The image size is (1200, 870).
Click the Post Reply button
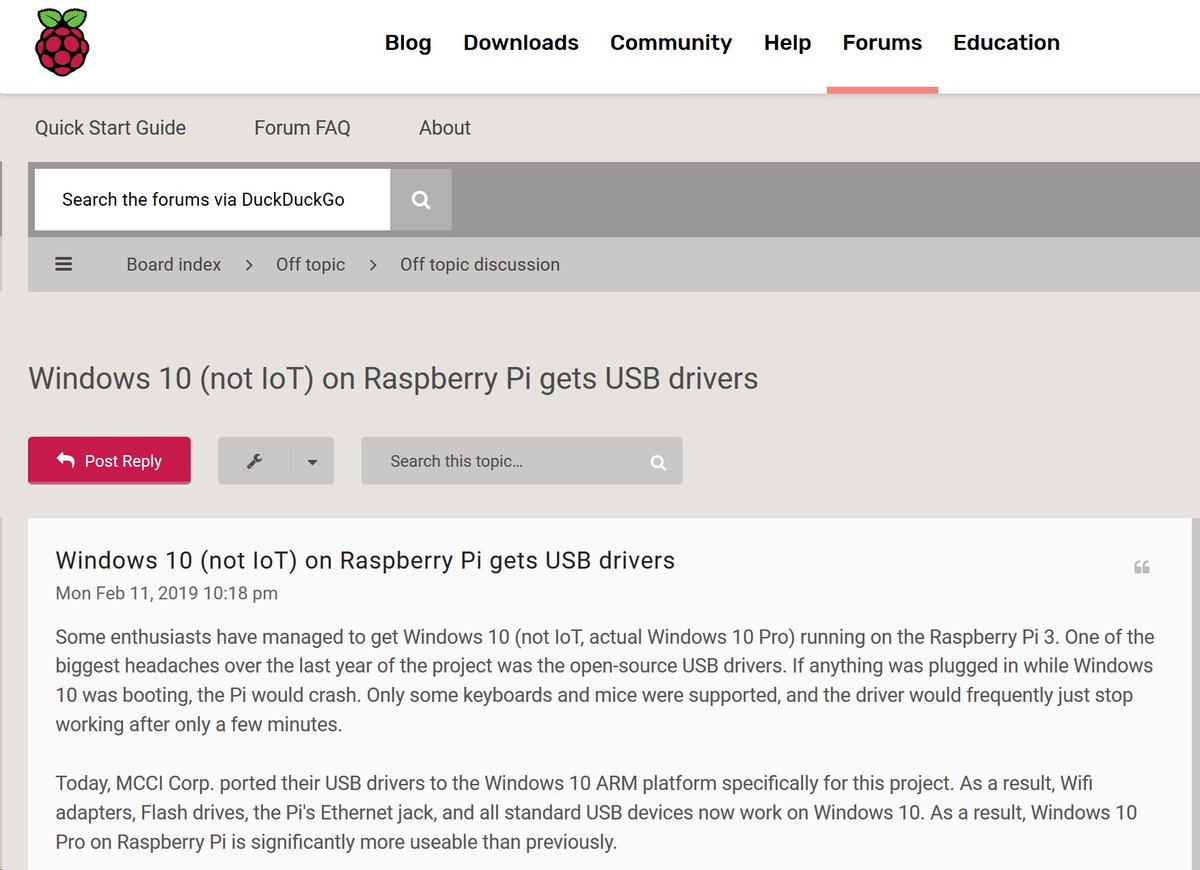[x=109, y=461]
